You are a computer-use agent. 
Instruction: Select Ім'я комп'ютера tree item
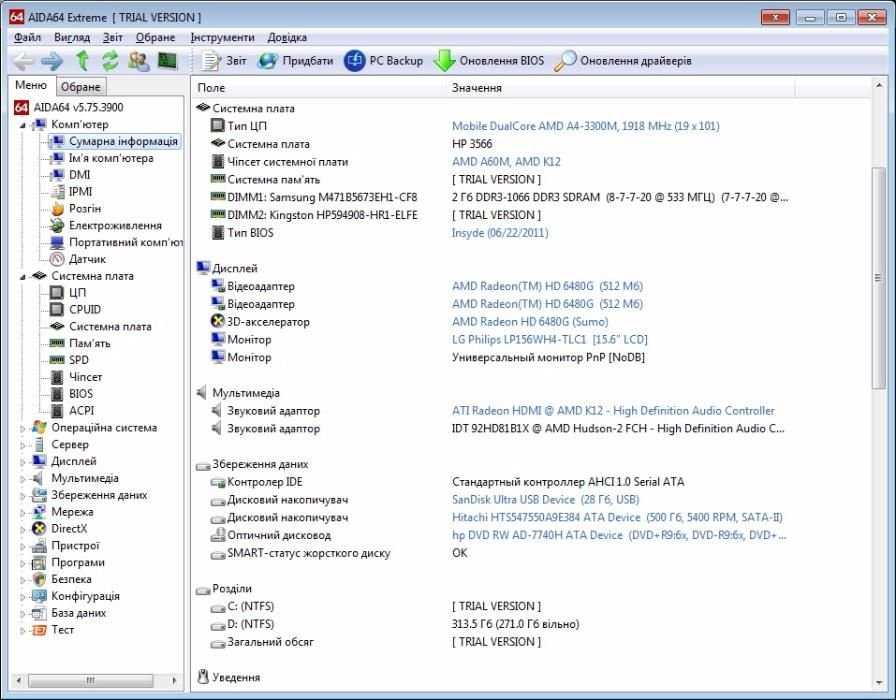click(x=111, y=158)
